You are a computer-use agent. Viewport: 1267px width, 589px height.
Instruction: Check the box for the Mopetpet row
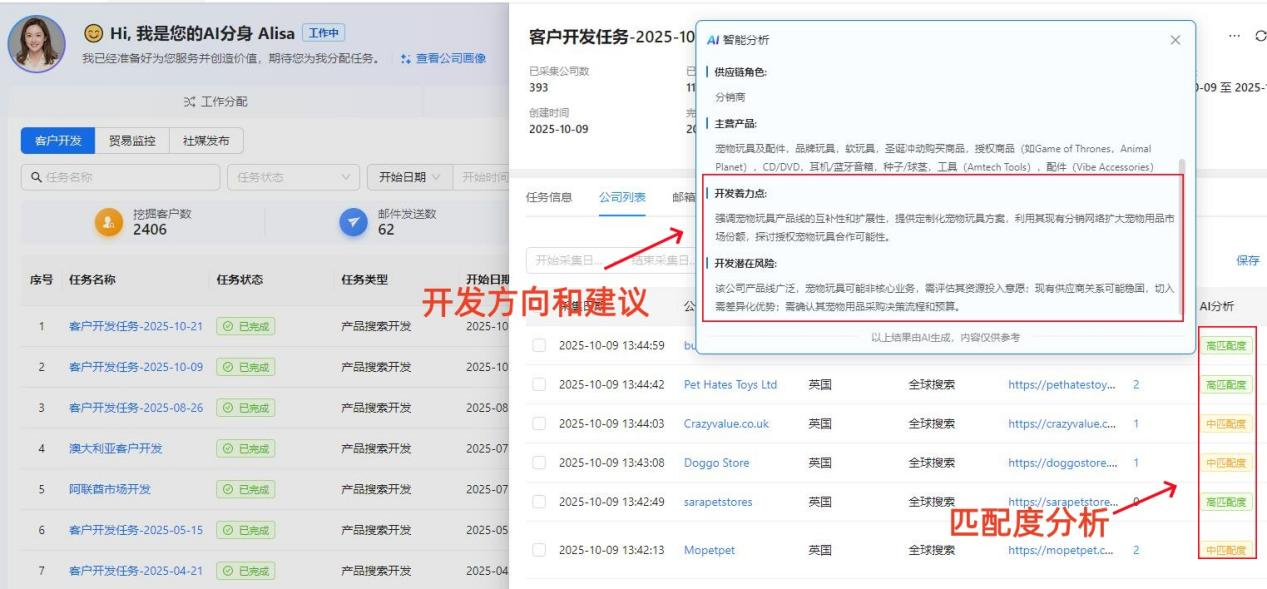click(540, 550)
